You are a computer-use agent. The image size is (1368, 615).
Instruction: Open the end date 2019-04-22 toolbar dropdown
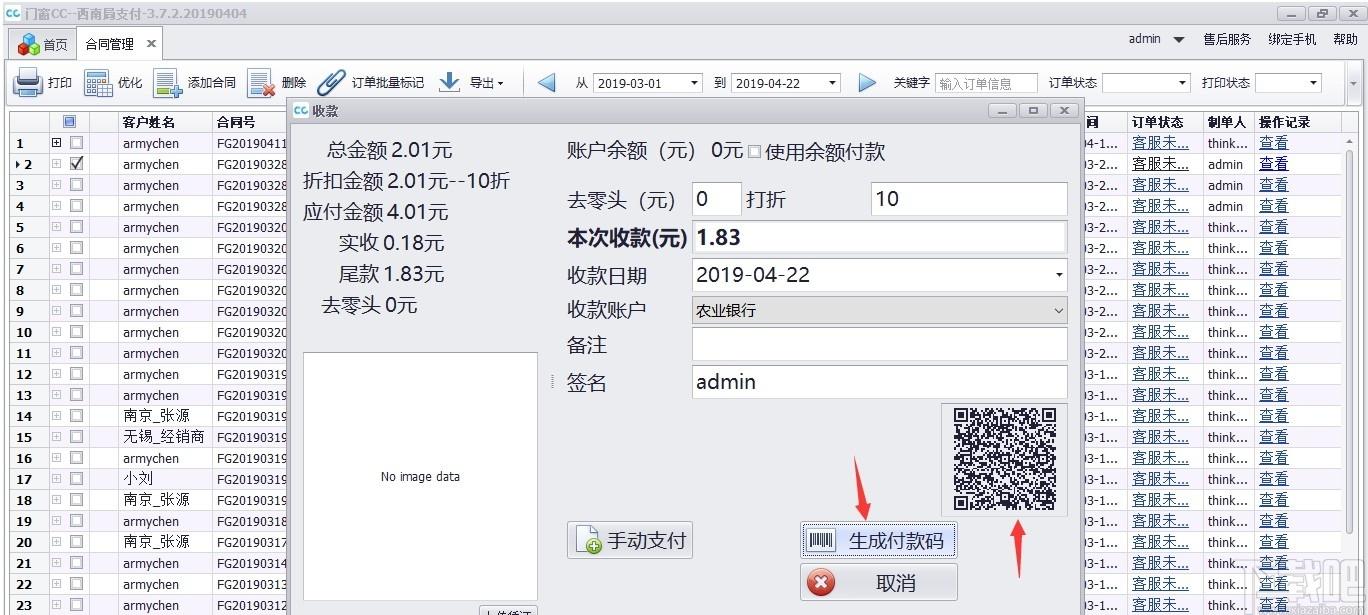point(833,83)
